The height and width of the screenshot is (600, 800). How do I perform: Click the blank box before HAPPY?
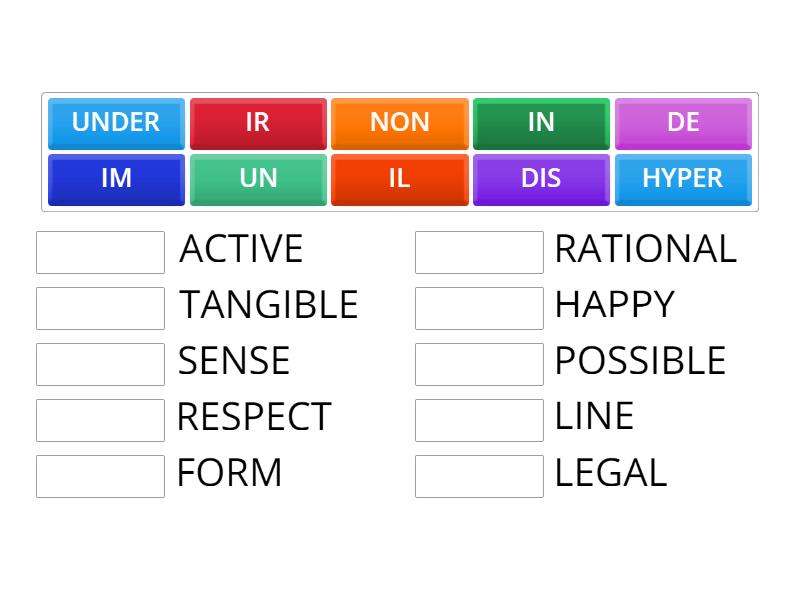click(478, 307)
